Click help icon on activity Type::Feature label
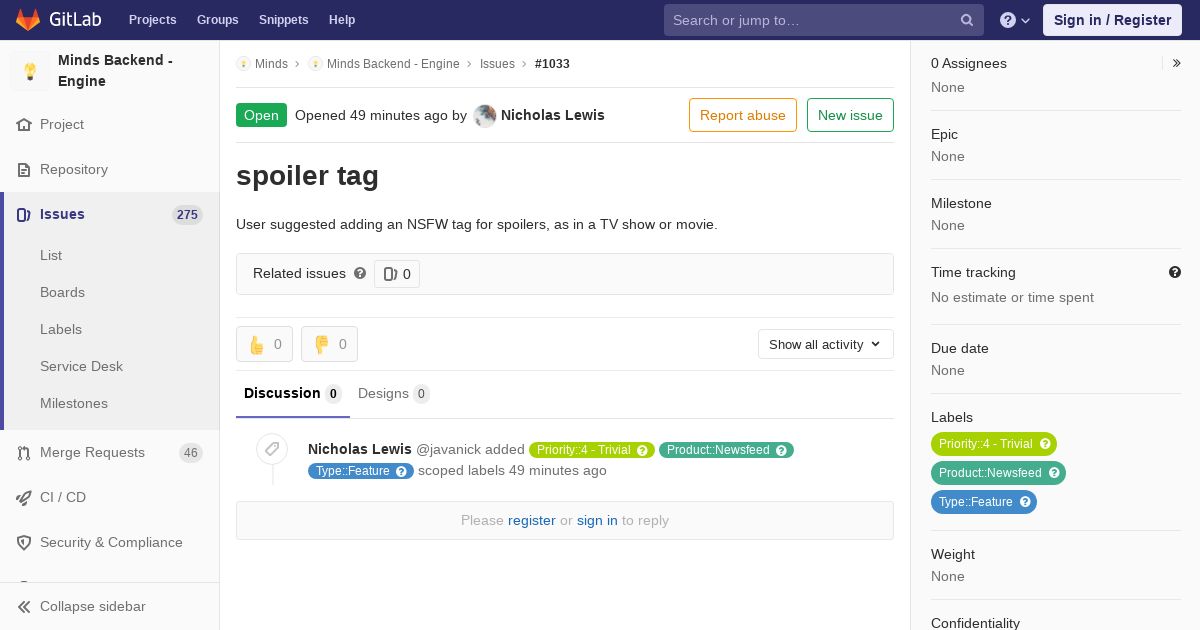1200x630 pixels. (402, 471)
